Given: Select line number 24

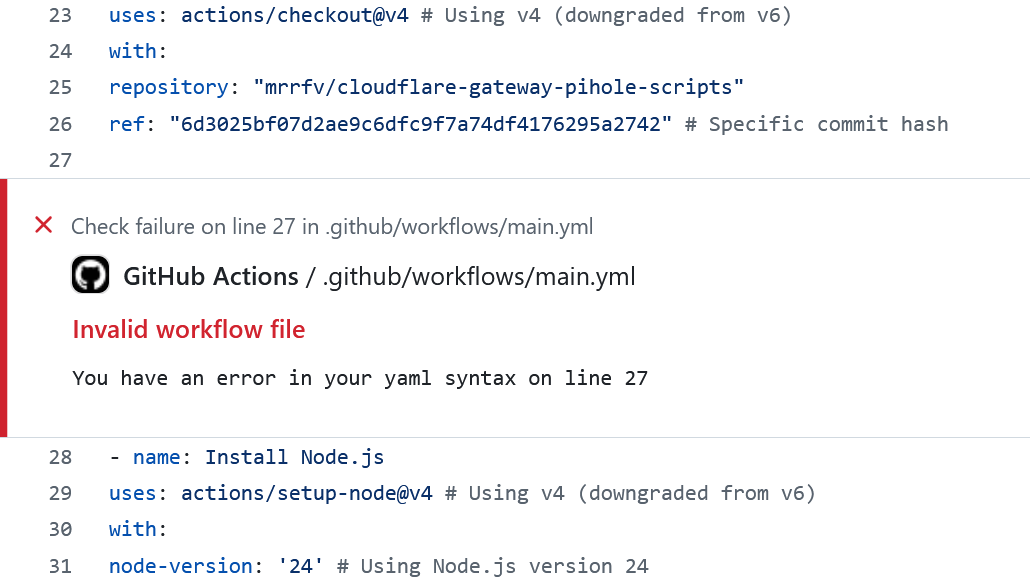Looking at the screenshot, I should [x=60, y=51].
